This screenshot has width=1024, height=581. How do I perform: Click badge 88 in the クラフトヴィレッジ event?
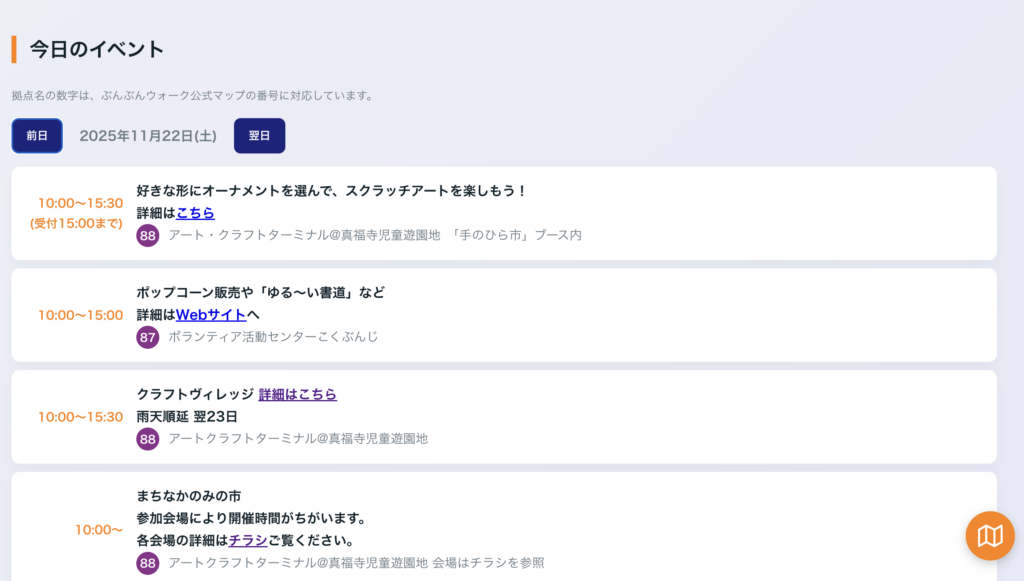(148, 439)
